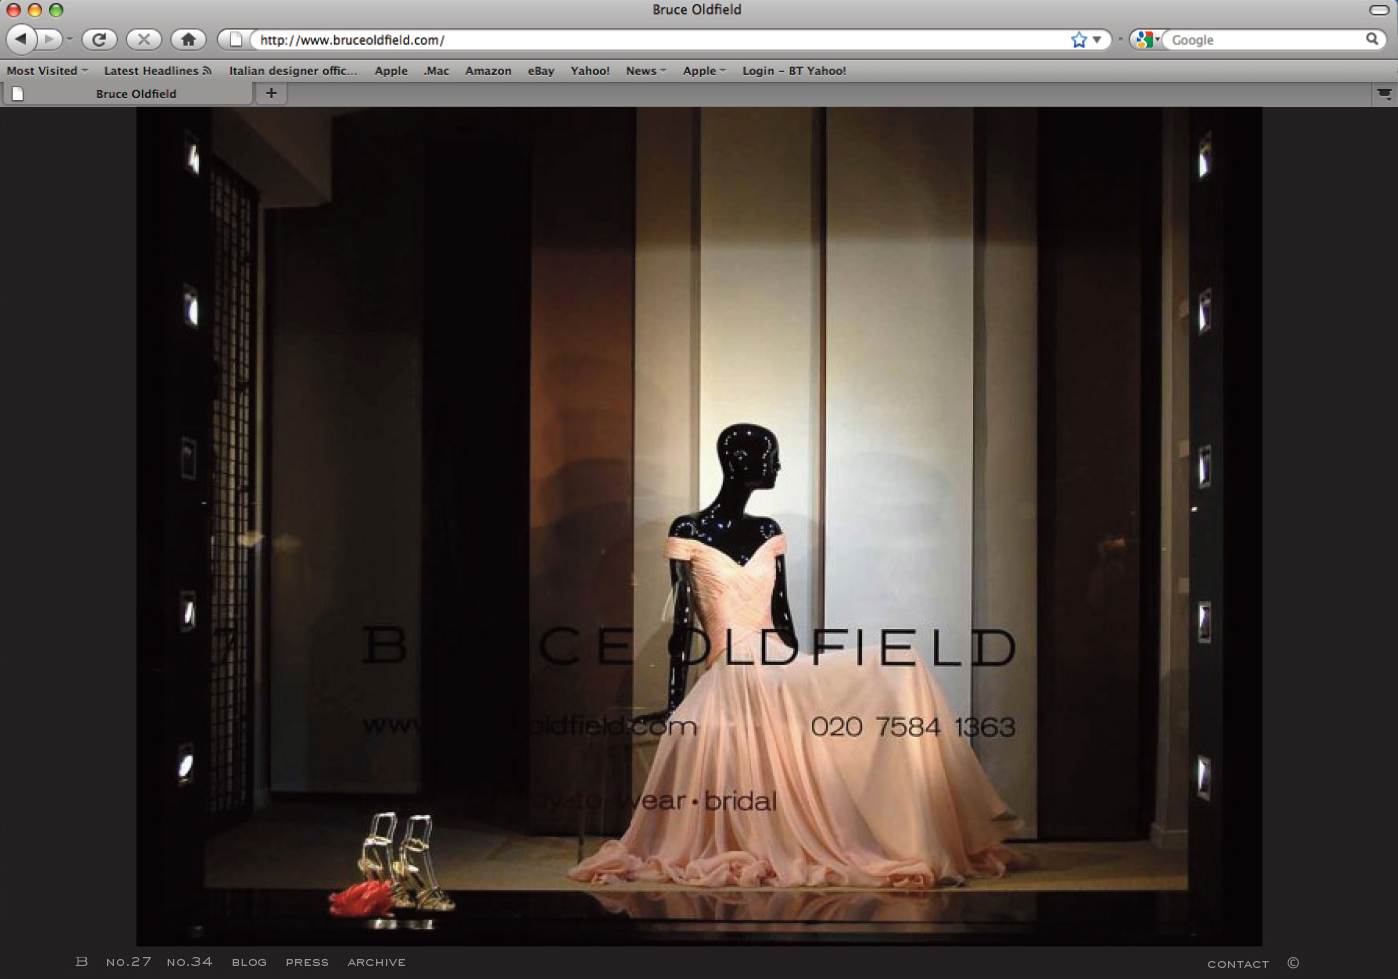This screenshot has height=979, width=1398.
Task: Go to the home page icon
Action: pyautogui.click(x=188, y=39)
